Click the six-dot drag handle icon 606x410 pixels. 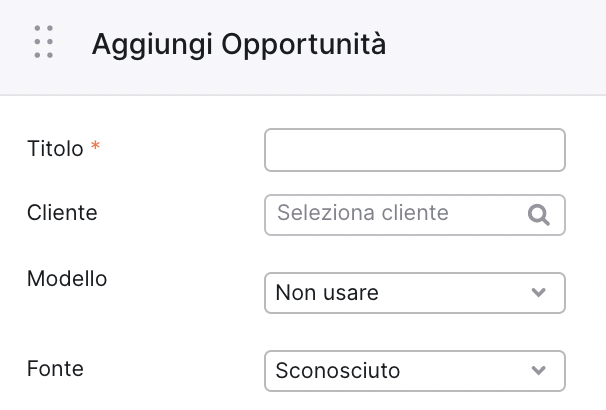point(44,42)
